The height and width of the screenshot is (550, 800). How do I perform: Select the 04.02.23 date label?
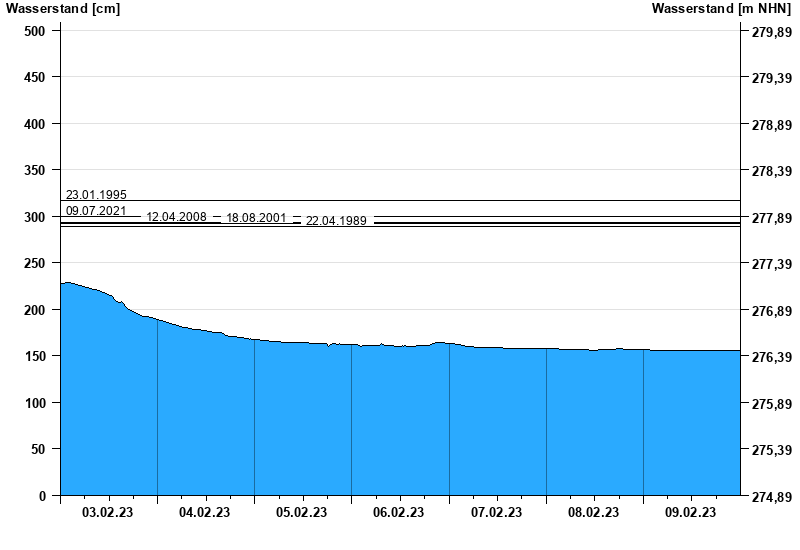coord(205,513)
